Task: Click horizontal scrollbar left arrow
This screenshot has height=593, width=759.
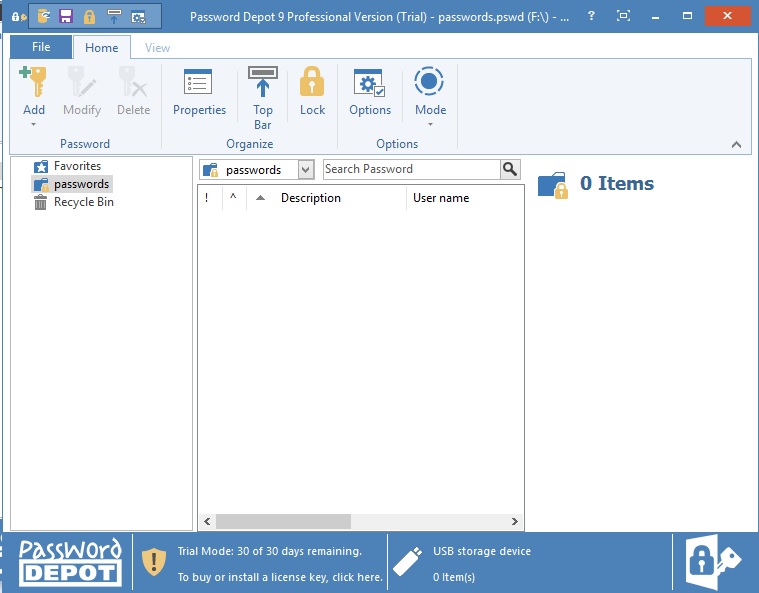Action: coord(207,521)
